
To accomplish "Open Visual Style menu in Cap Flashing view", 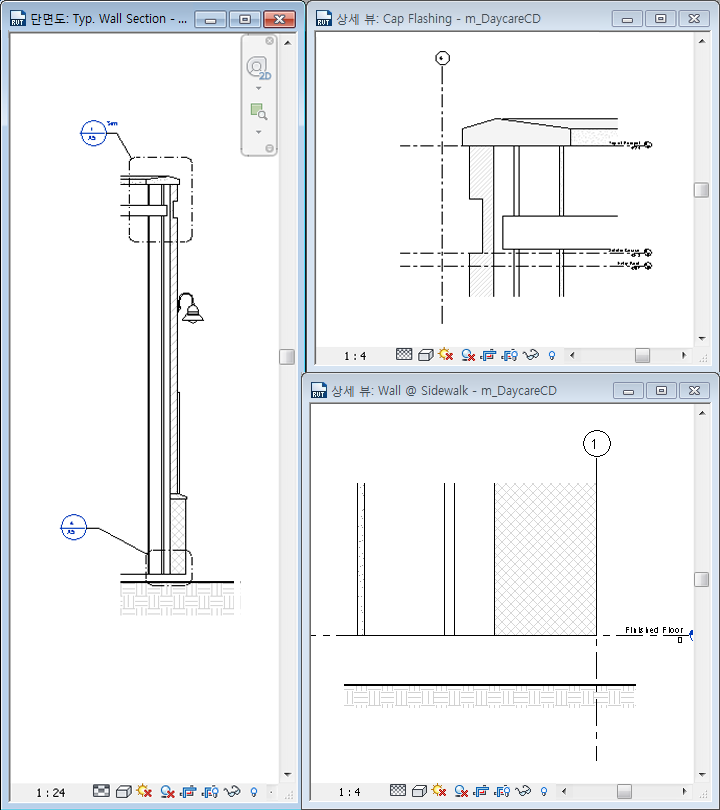I will pyautogui.click(x=426, y=355).
